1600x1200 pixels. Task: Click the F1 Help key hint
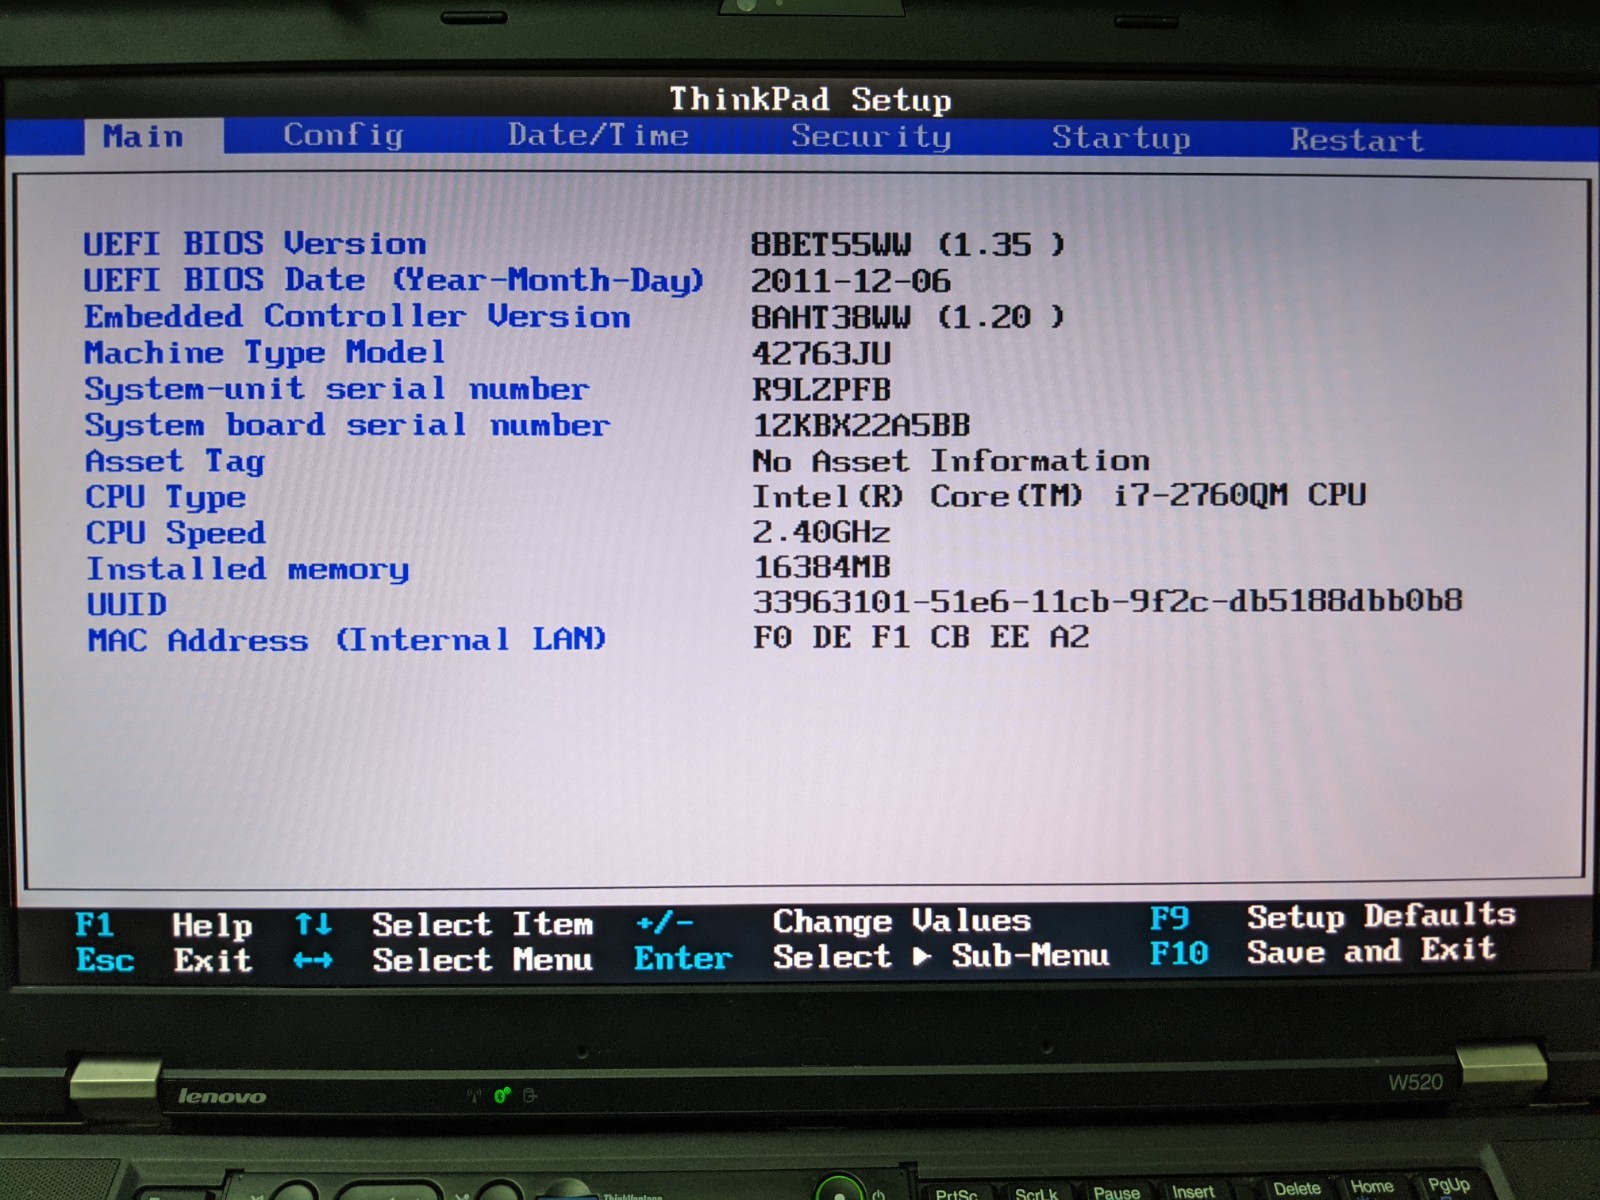click(163, 925)
